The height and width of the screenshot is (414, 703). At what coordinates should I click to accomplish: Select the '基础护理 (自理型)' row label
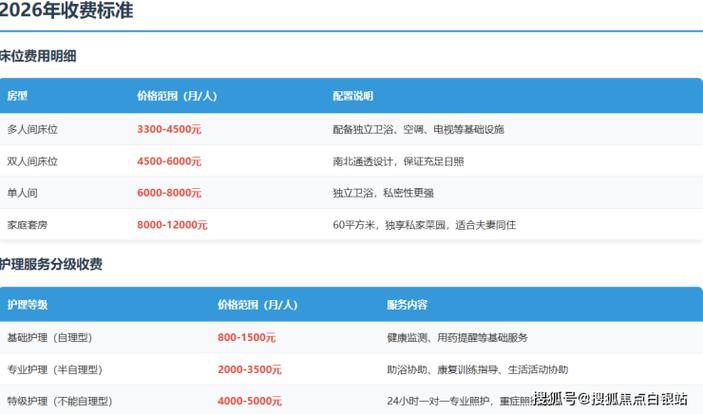click(x=50, y=338)
